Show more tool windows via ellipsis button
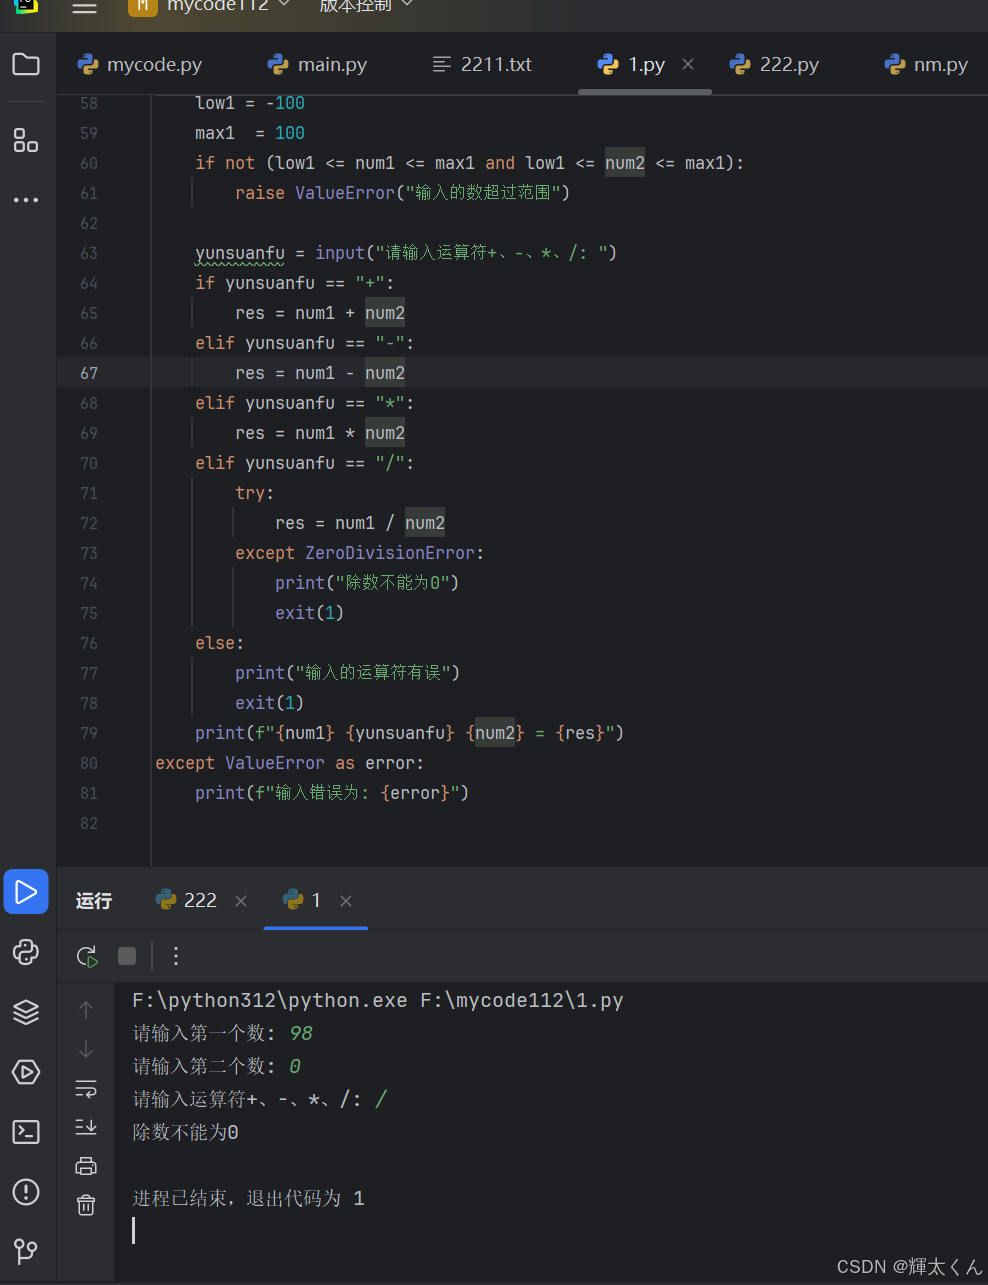Image resolution: width=988 pixels, height=1285 pixels. point(26,199)
